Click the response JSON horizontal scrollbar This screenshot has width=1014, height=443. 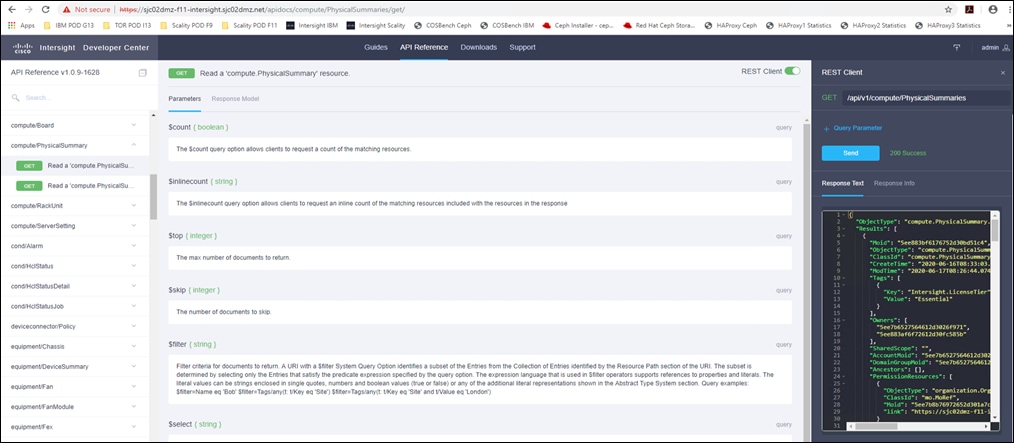876,426
